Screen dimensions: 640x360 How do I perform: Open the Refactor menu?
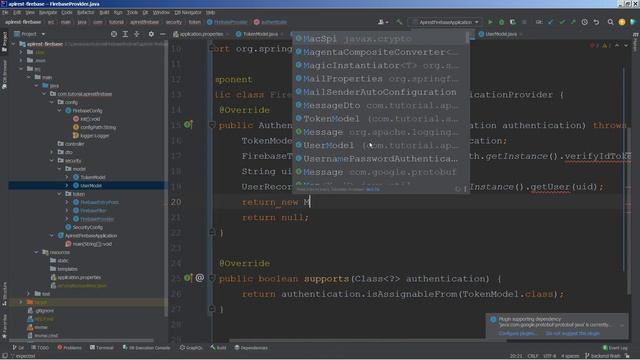click(x=85, y=13)
